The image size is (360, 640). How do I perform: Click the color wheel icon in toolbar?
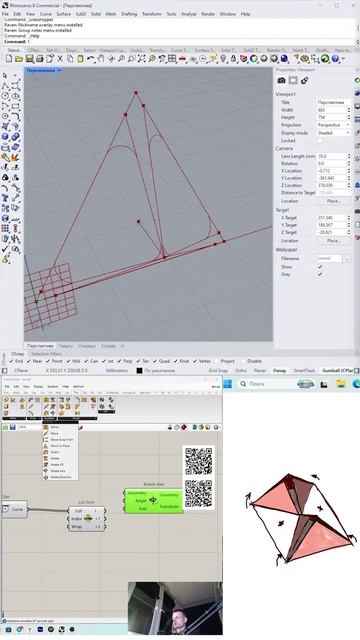[x=254, y=59]
